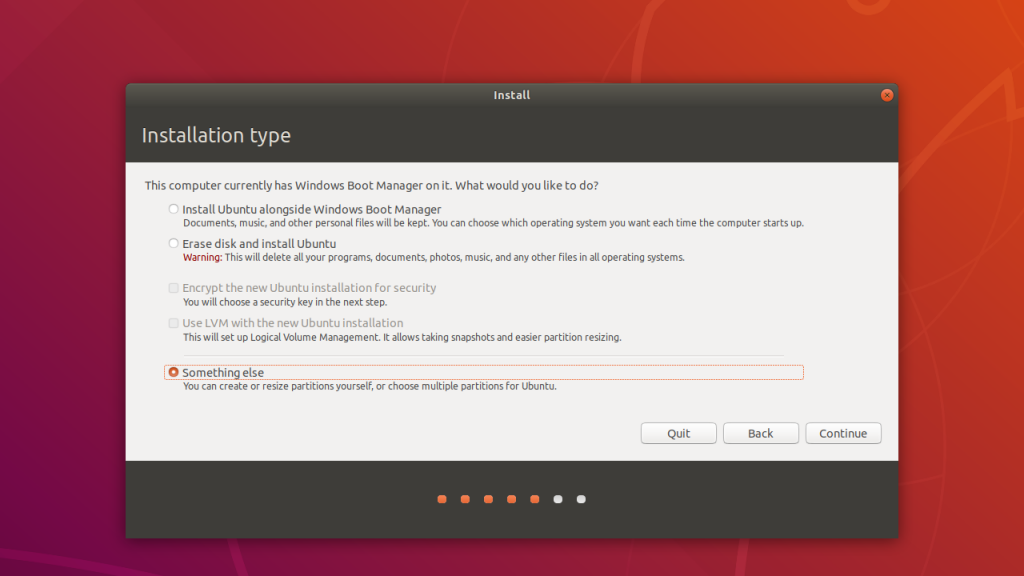Click Continue to proceed
1024x576 pixels.
coord(843,433)
